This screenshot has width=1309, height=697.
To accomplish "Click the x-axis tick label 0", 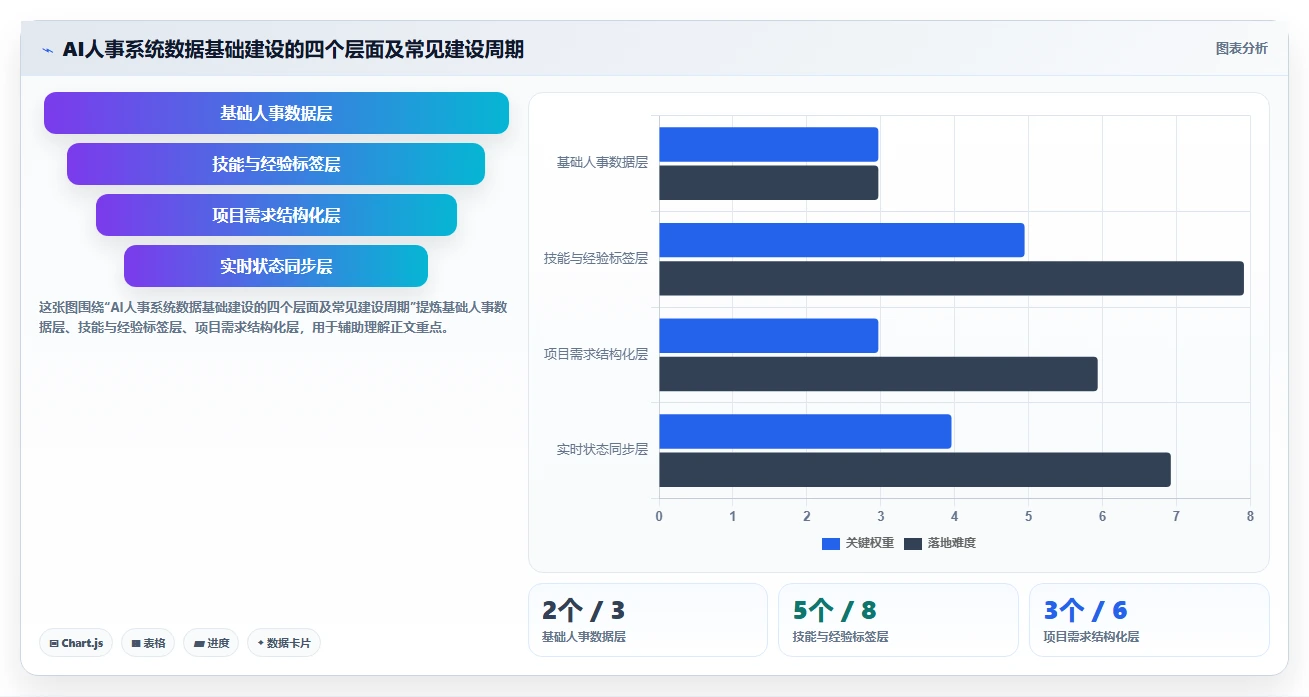I will [659, 516].
